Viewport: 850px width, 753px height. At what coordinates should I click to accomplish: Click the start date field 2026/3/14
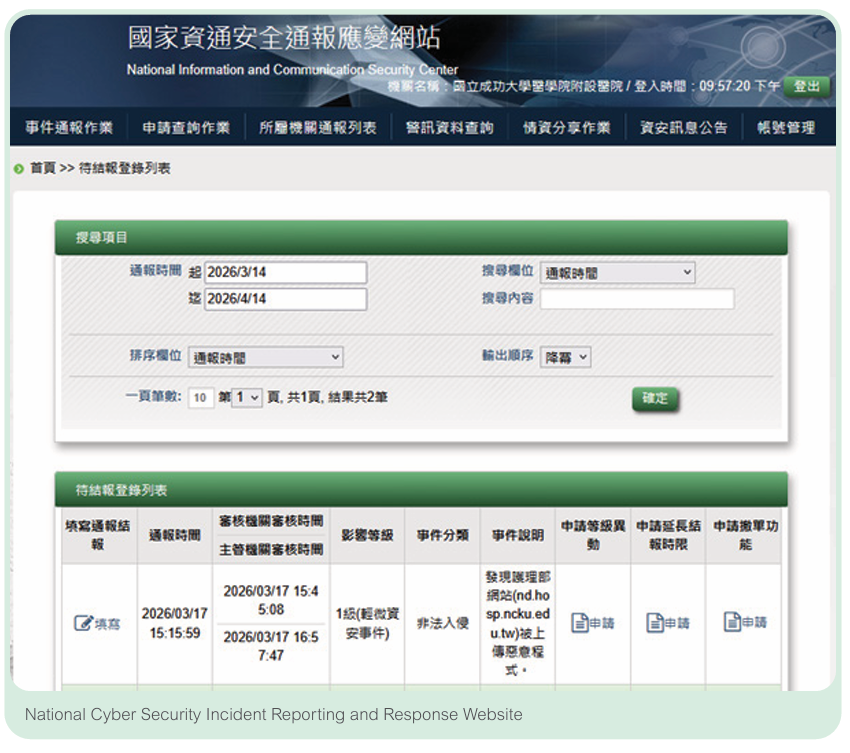[x=285, y=273]
